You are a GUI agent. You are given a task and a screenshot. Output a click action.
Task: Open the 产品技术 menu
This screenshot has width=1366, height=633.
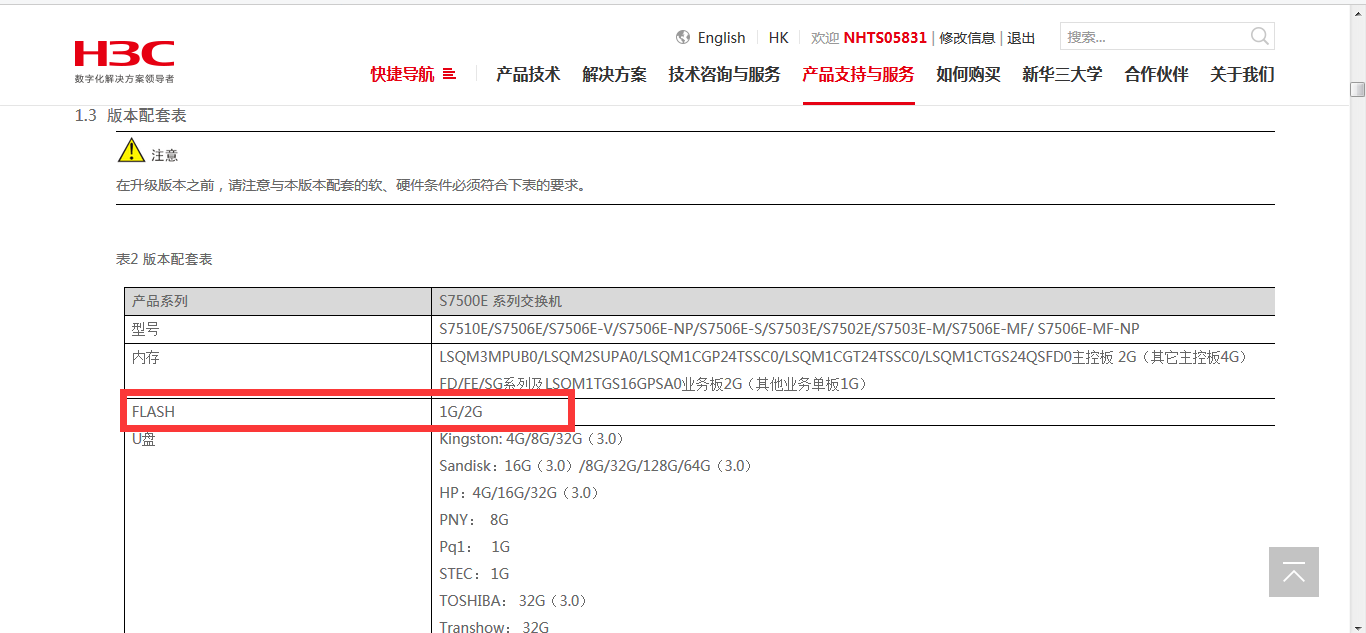[x=528, y=74]
